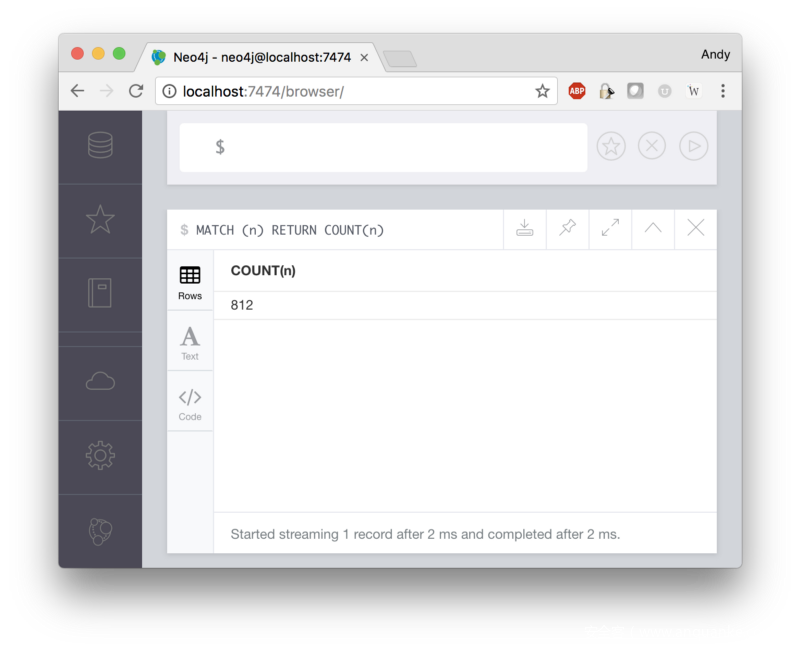Open the cloud sync sidebar icon

(x=100, y=381)
